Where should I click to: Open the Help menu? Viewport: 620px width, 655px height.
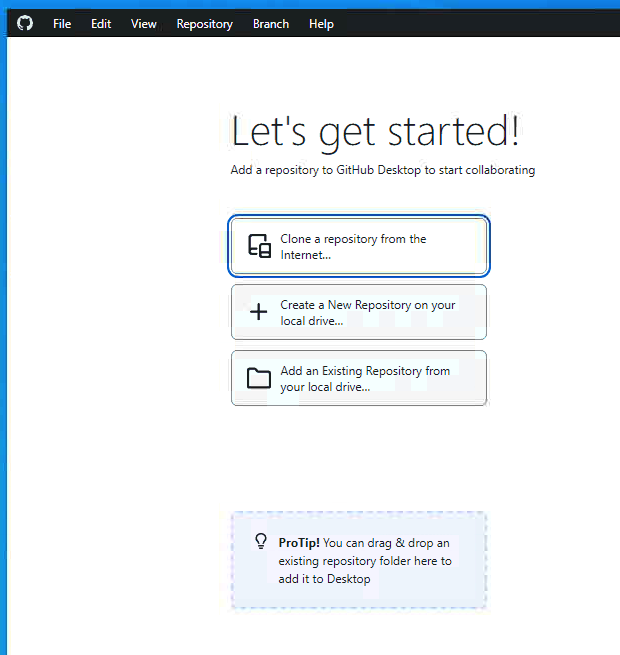coord(321,24)
